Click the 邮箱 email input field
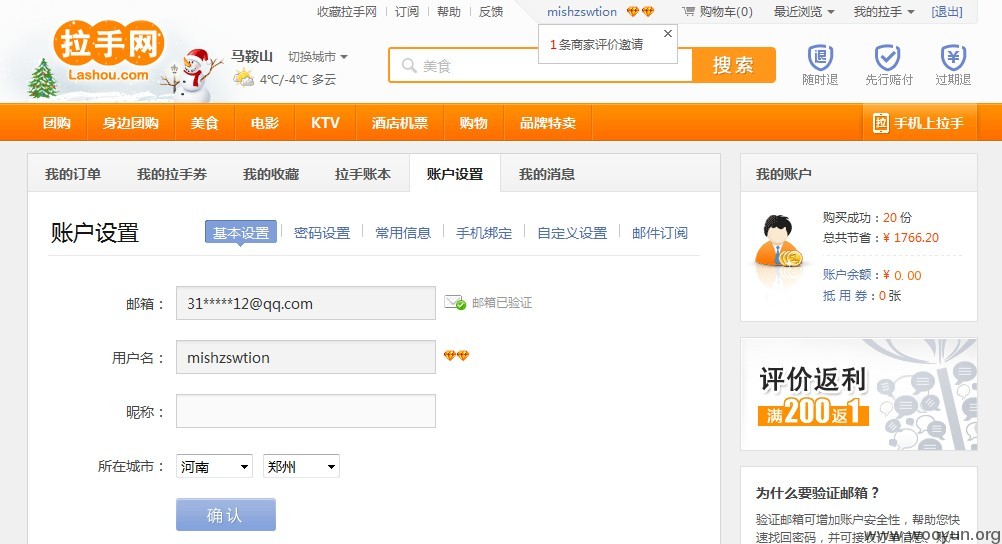The height and width of the screenshot is (544, 1002). point(305,303)
